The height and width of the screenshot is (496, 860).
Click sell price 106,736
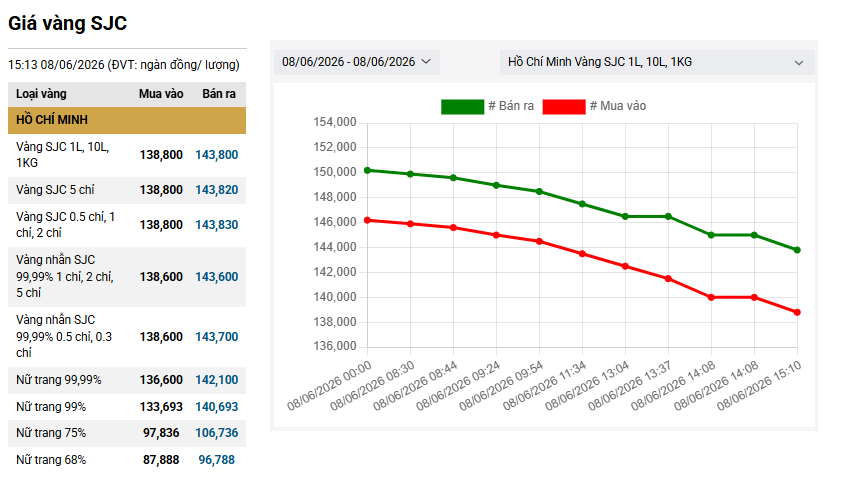click(217, 433)
